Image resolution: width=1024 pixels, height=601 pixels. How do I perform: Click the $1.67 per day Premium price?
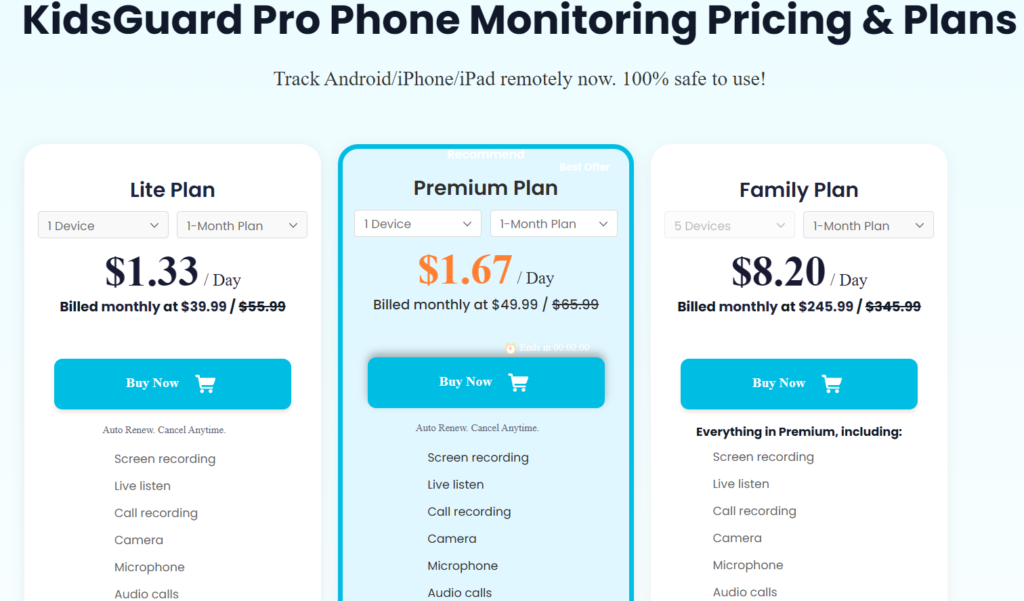tap(465, 270)
